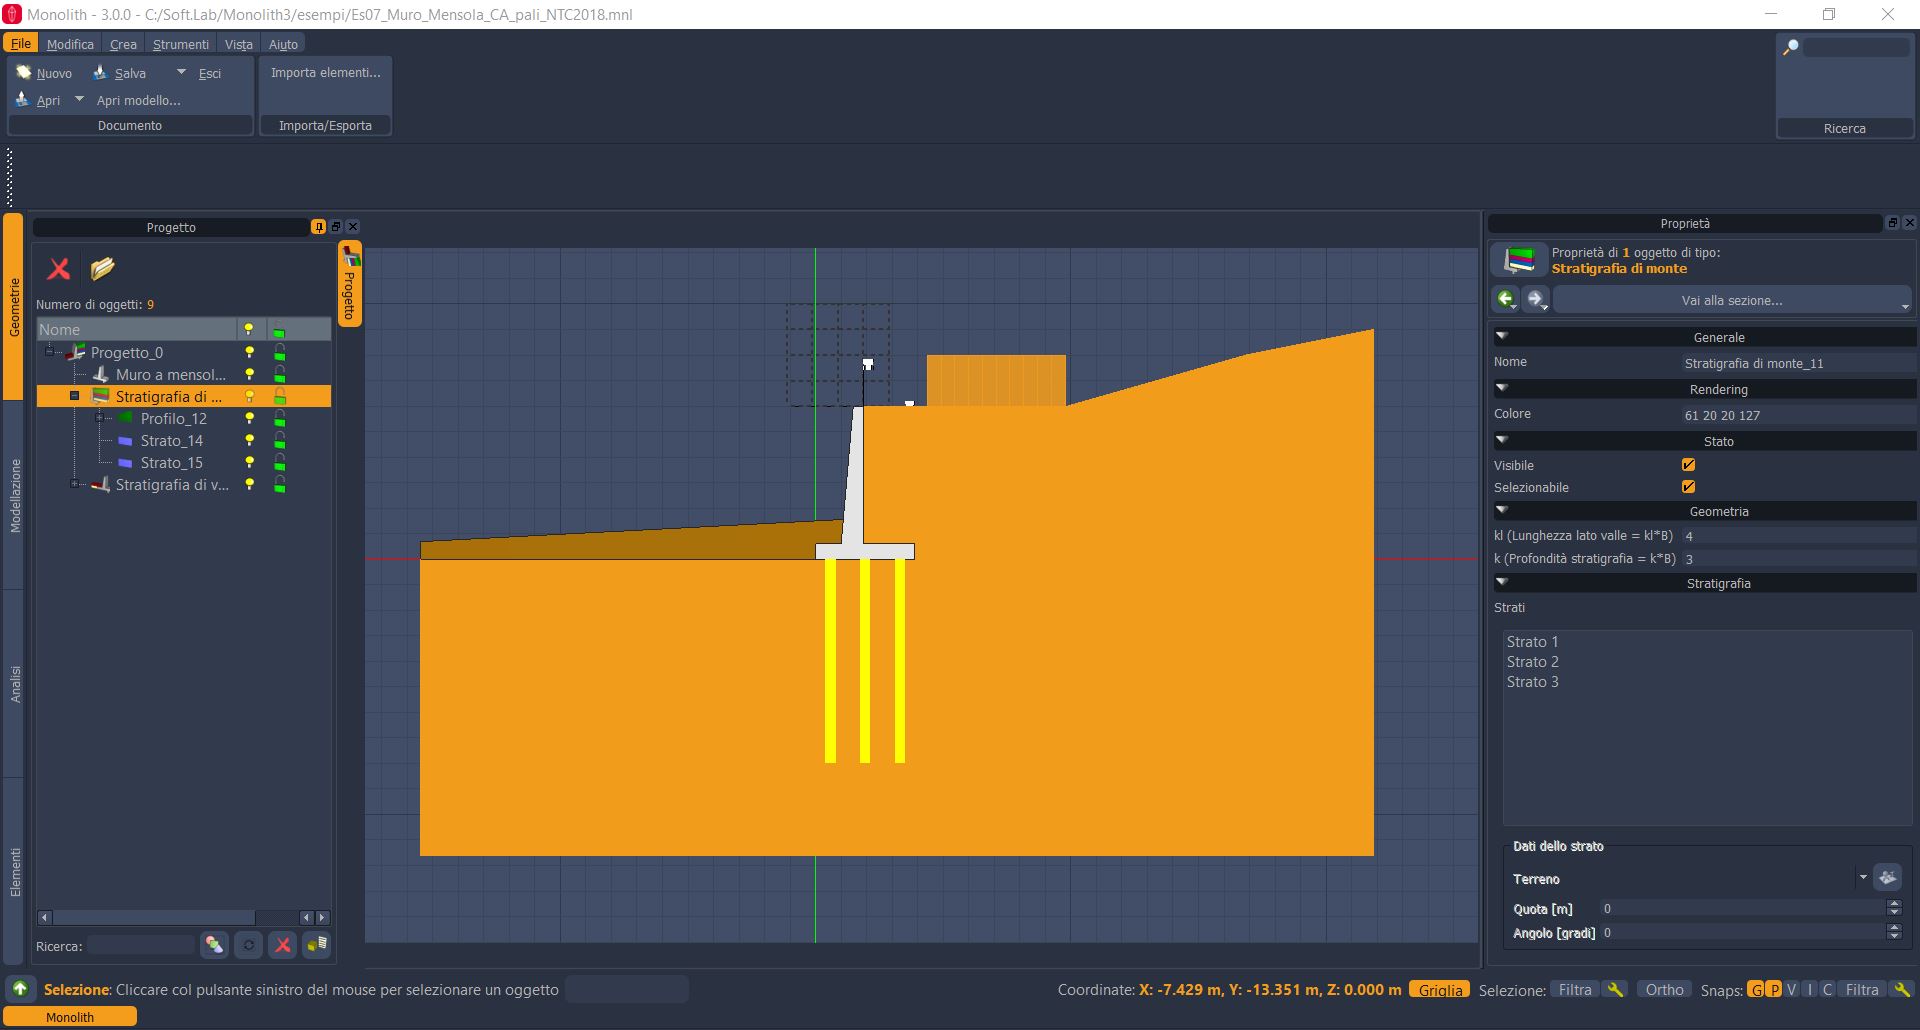Click the green Profilo_12 icon in tree
1920x1030 pixels.
pos(125,418)
